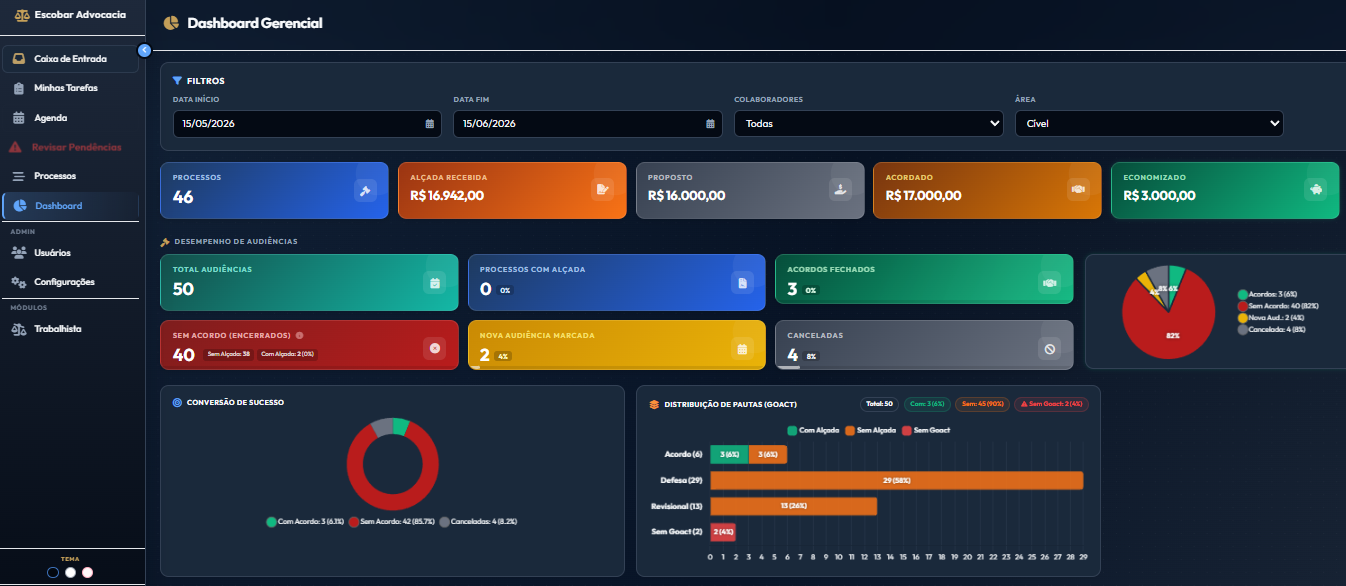This screenshot has height=586, width=1346.
Task: Toggle Nova Aud.: 2 (4%) pie legend
Action: click(x=1270, y=318)
